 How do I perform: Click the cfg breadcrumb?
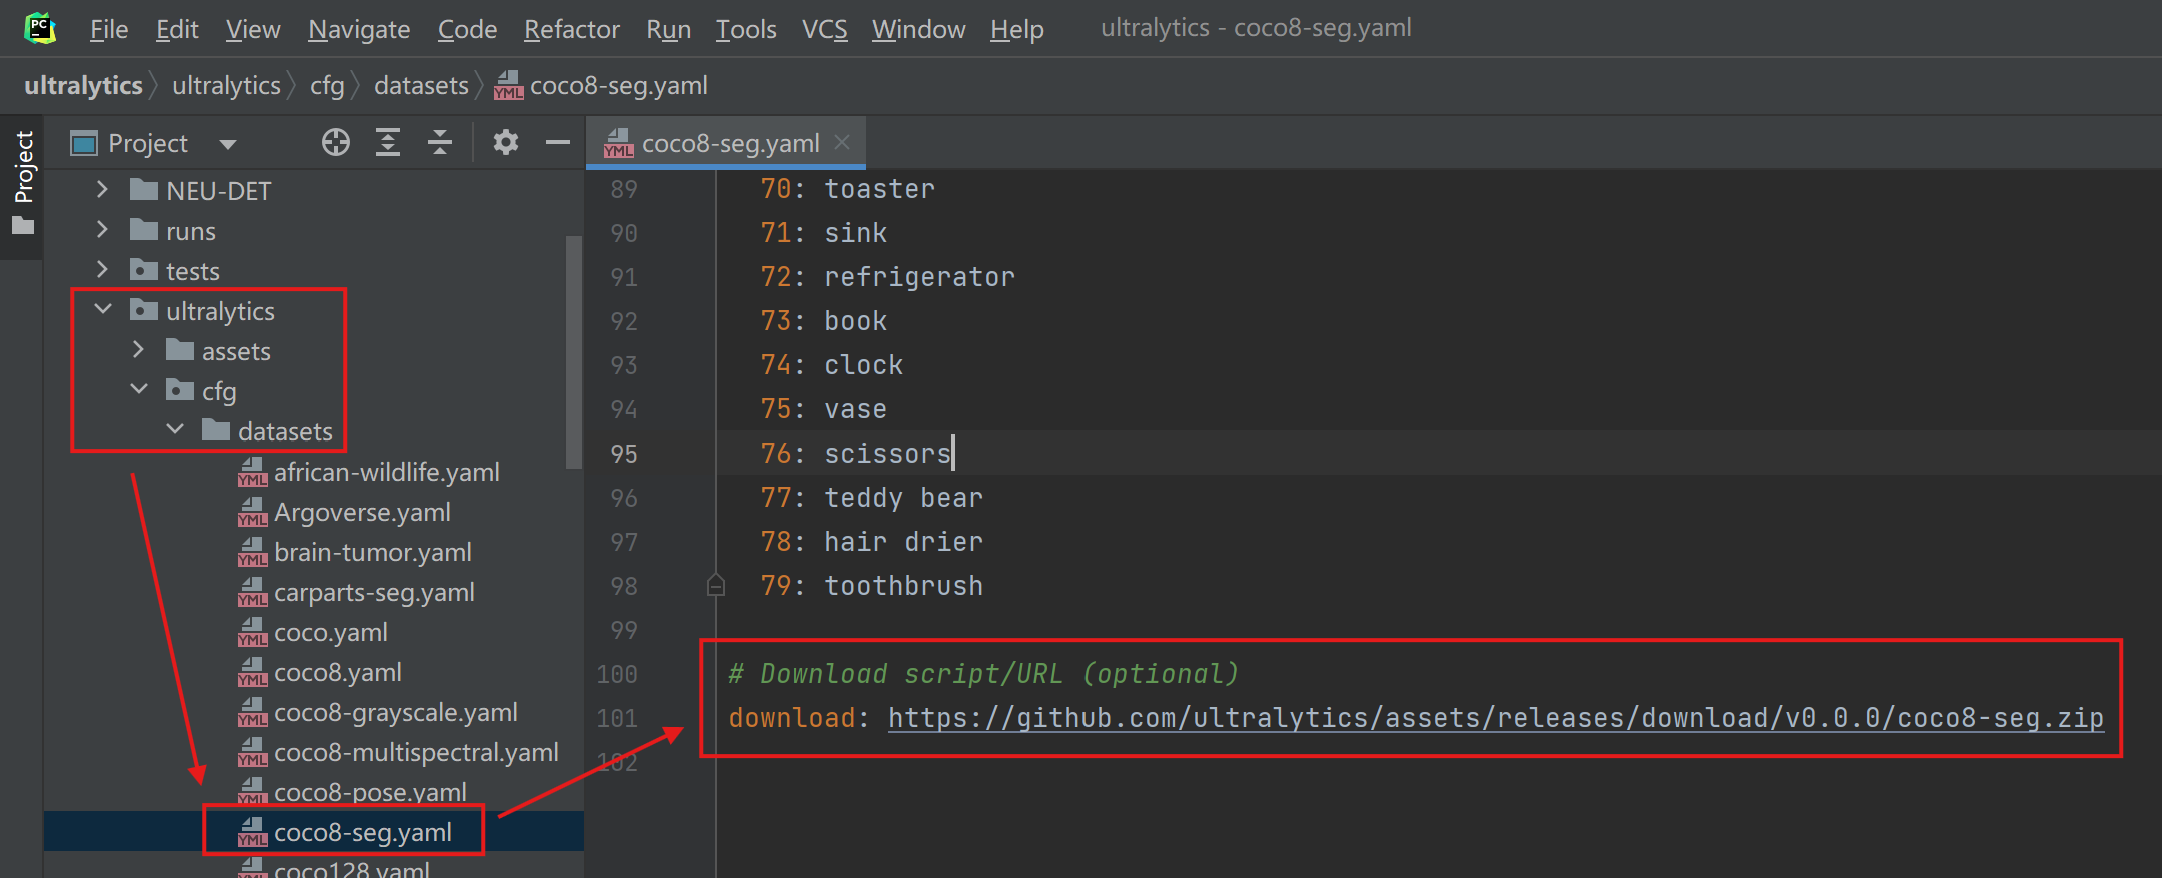(327, 85)
